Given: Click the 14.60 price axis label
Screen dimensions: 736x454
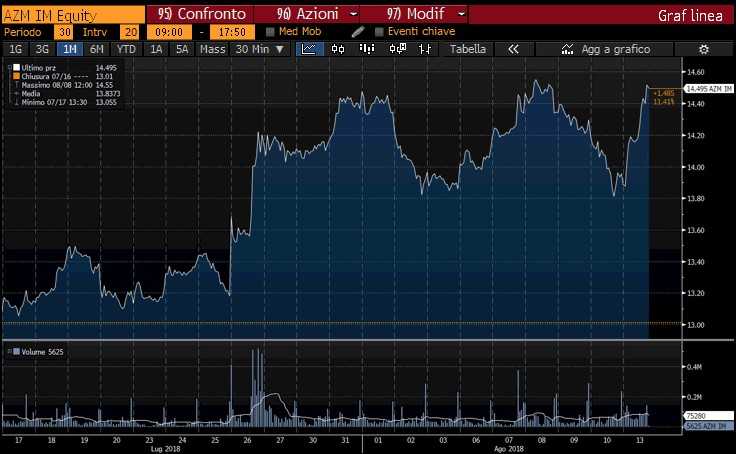Looking at the screenshot, I should pos(696,72).
